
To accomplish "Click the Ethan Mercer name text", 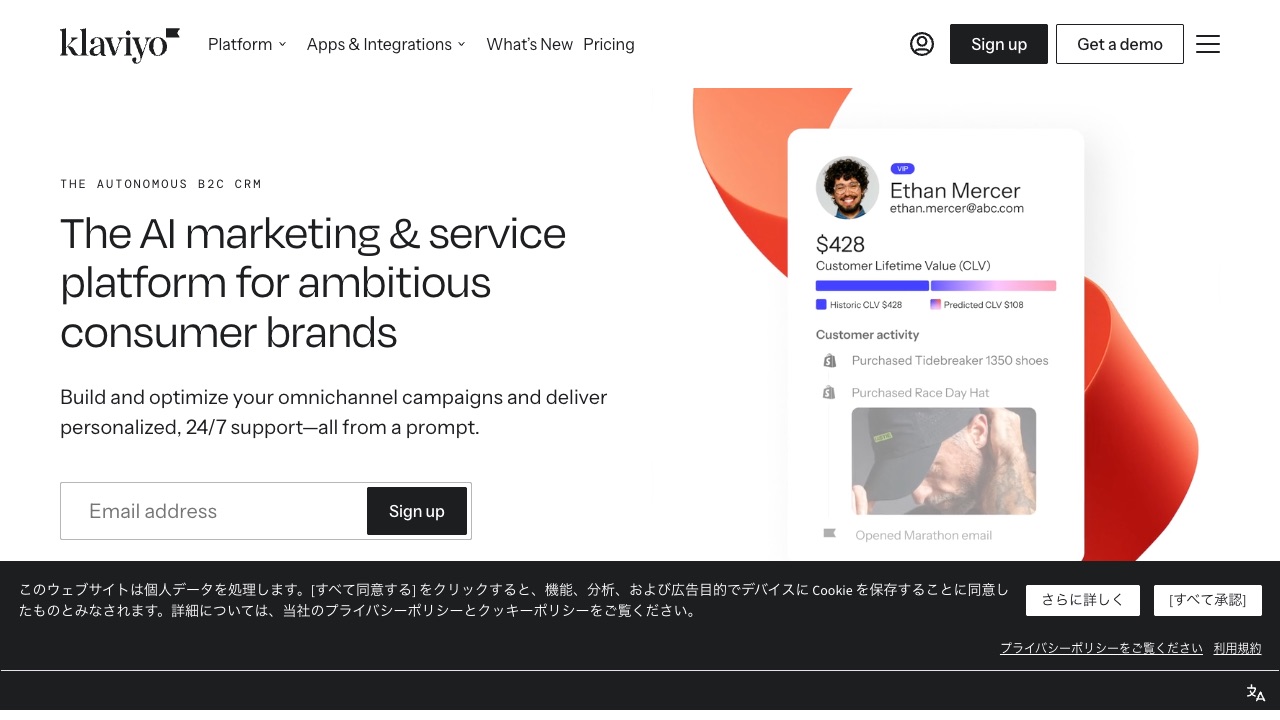I will click(955, 190).
